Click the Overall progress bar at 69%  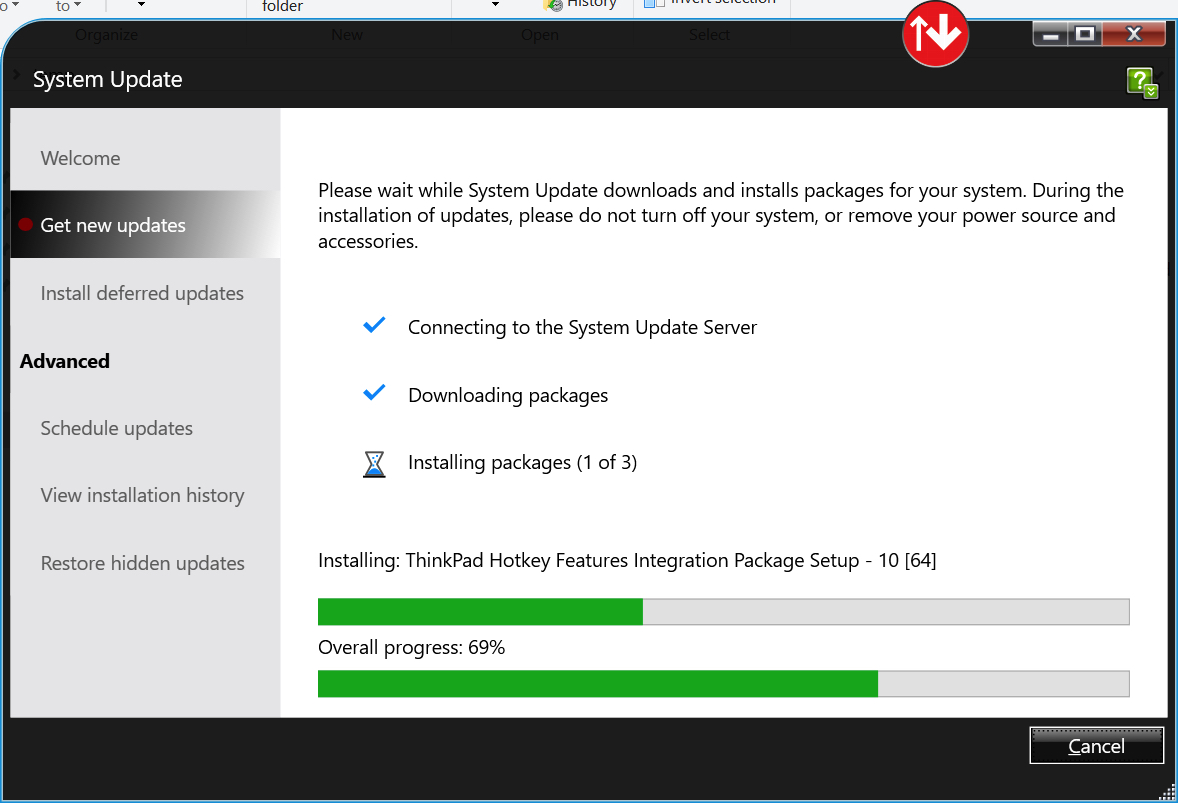pyautogui.click(x=723, y=684)
